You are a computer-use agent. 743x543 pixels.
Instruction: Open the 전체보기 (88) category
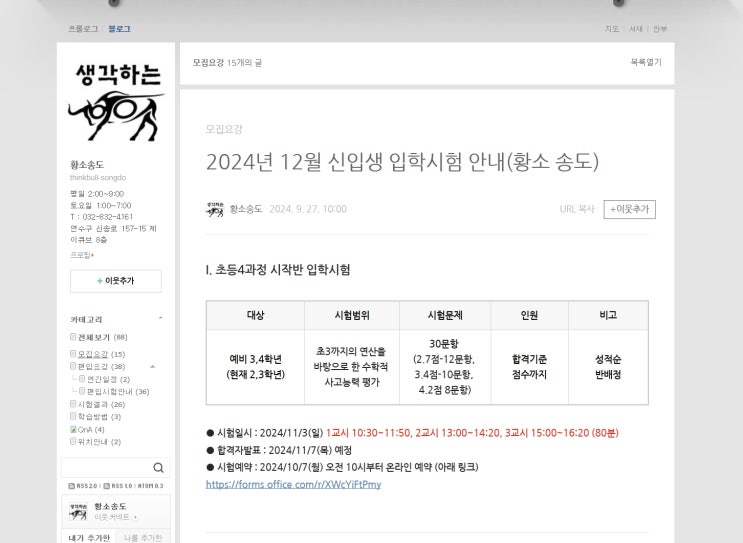[102, 337]
